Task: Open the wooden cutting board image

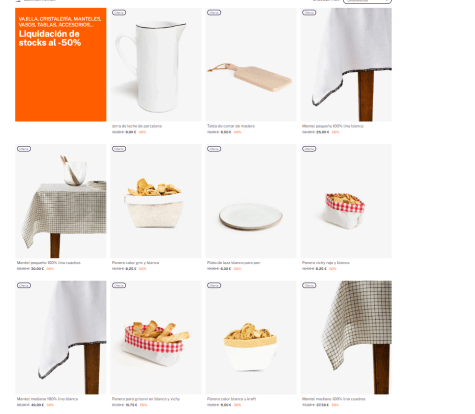Action: pos(251,65)
